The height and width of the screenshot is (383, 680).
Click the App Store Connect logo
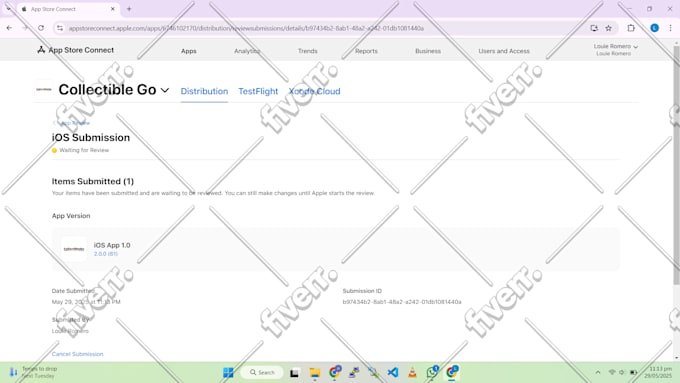[x=75, y=50]
